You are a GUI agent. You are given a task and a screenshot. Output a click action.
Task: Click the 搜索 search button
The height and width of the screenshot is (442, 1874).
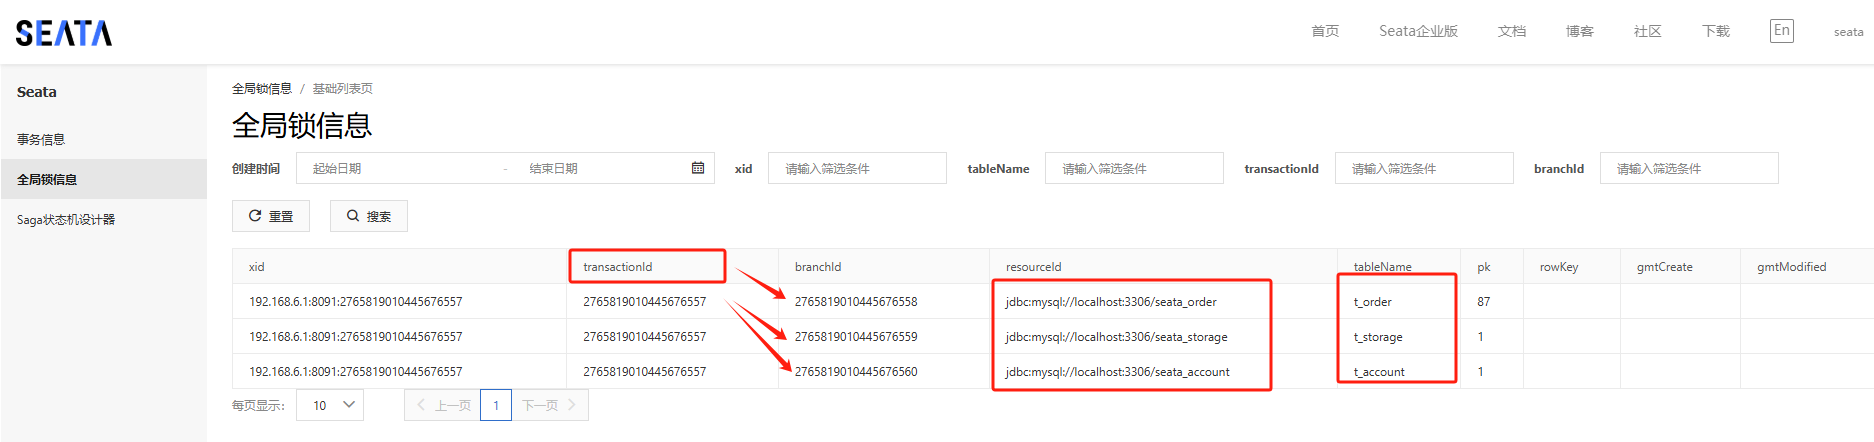(x=369, y=216)
